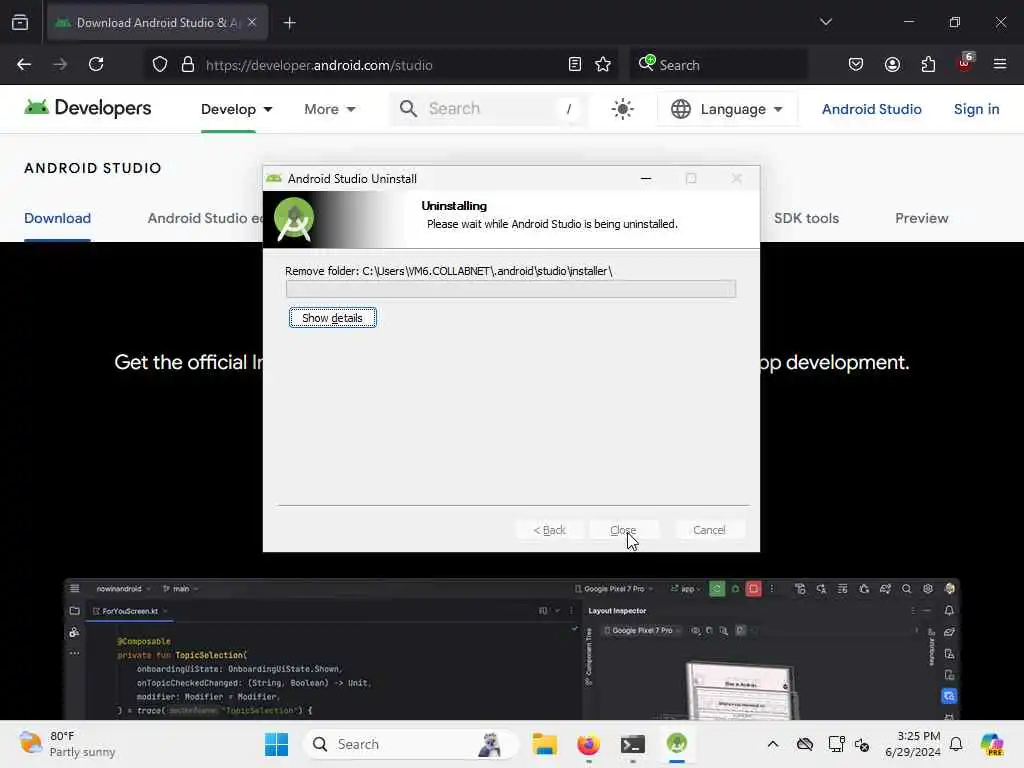1024x768 pixels.
Task: Open the Develop dropdown menu
Action: pos(236,109)
